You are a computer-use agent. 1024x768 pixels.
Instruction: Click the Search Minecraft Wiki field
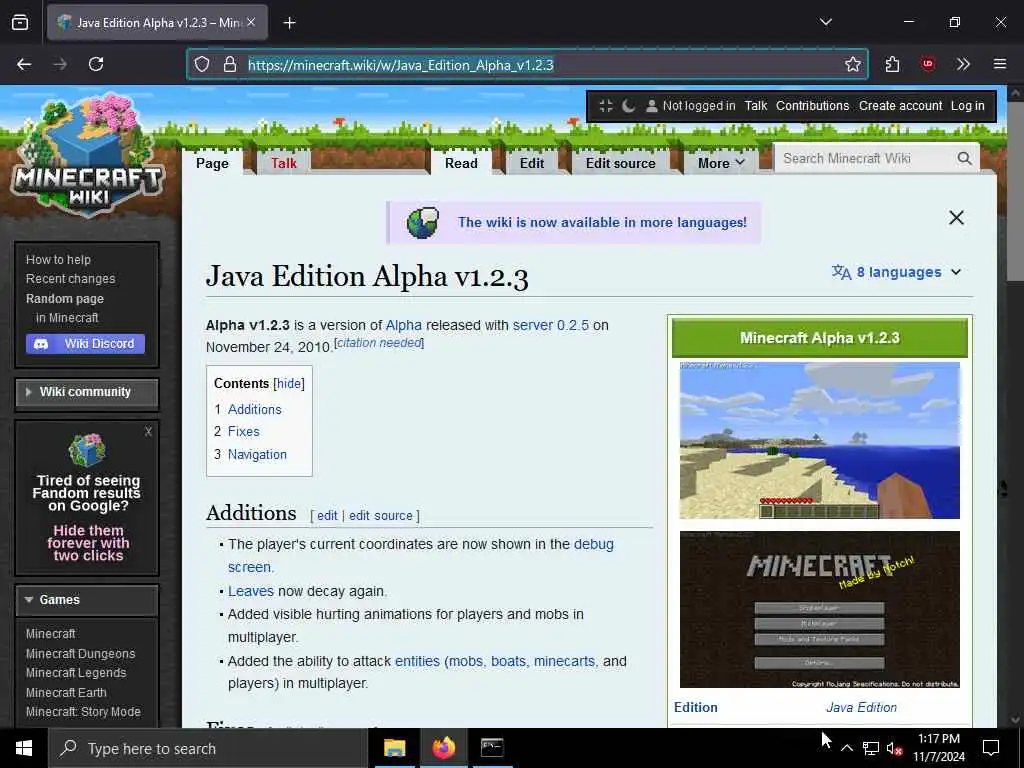(x=865, y=159)
